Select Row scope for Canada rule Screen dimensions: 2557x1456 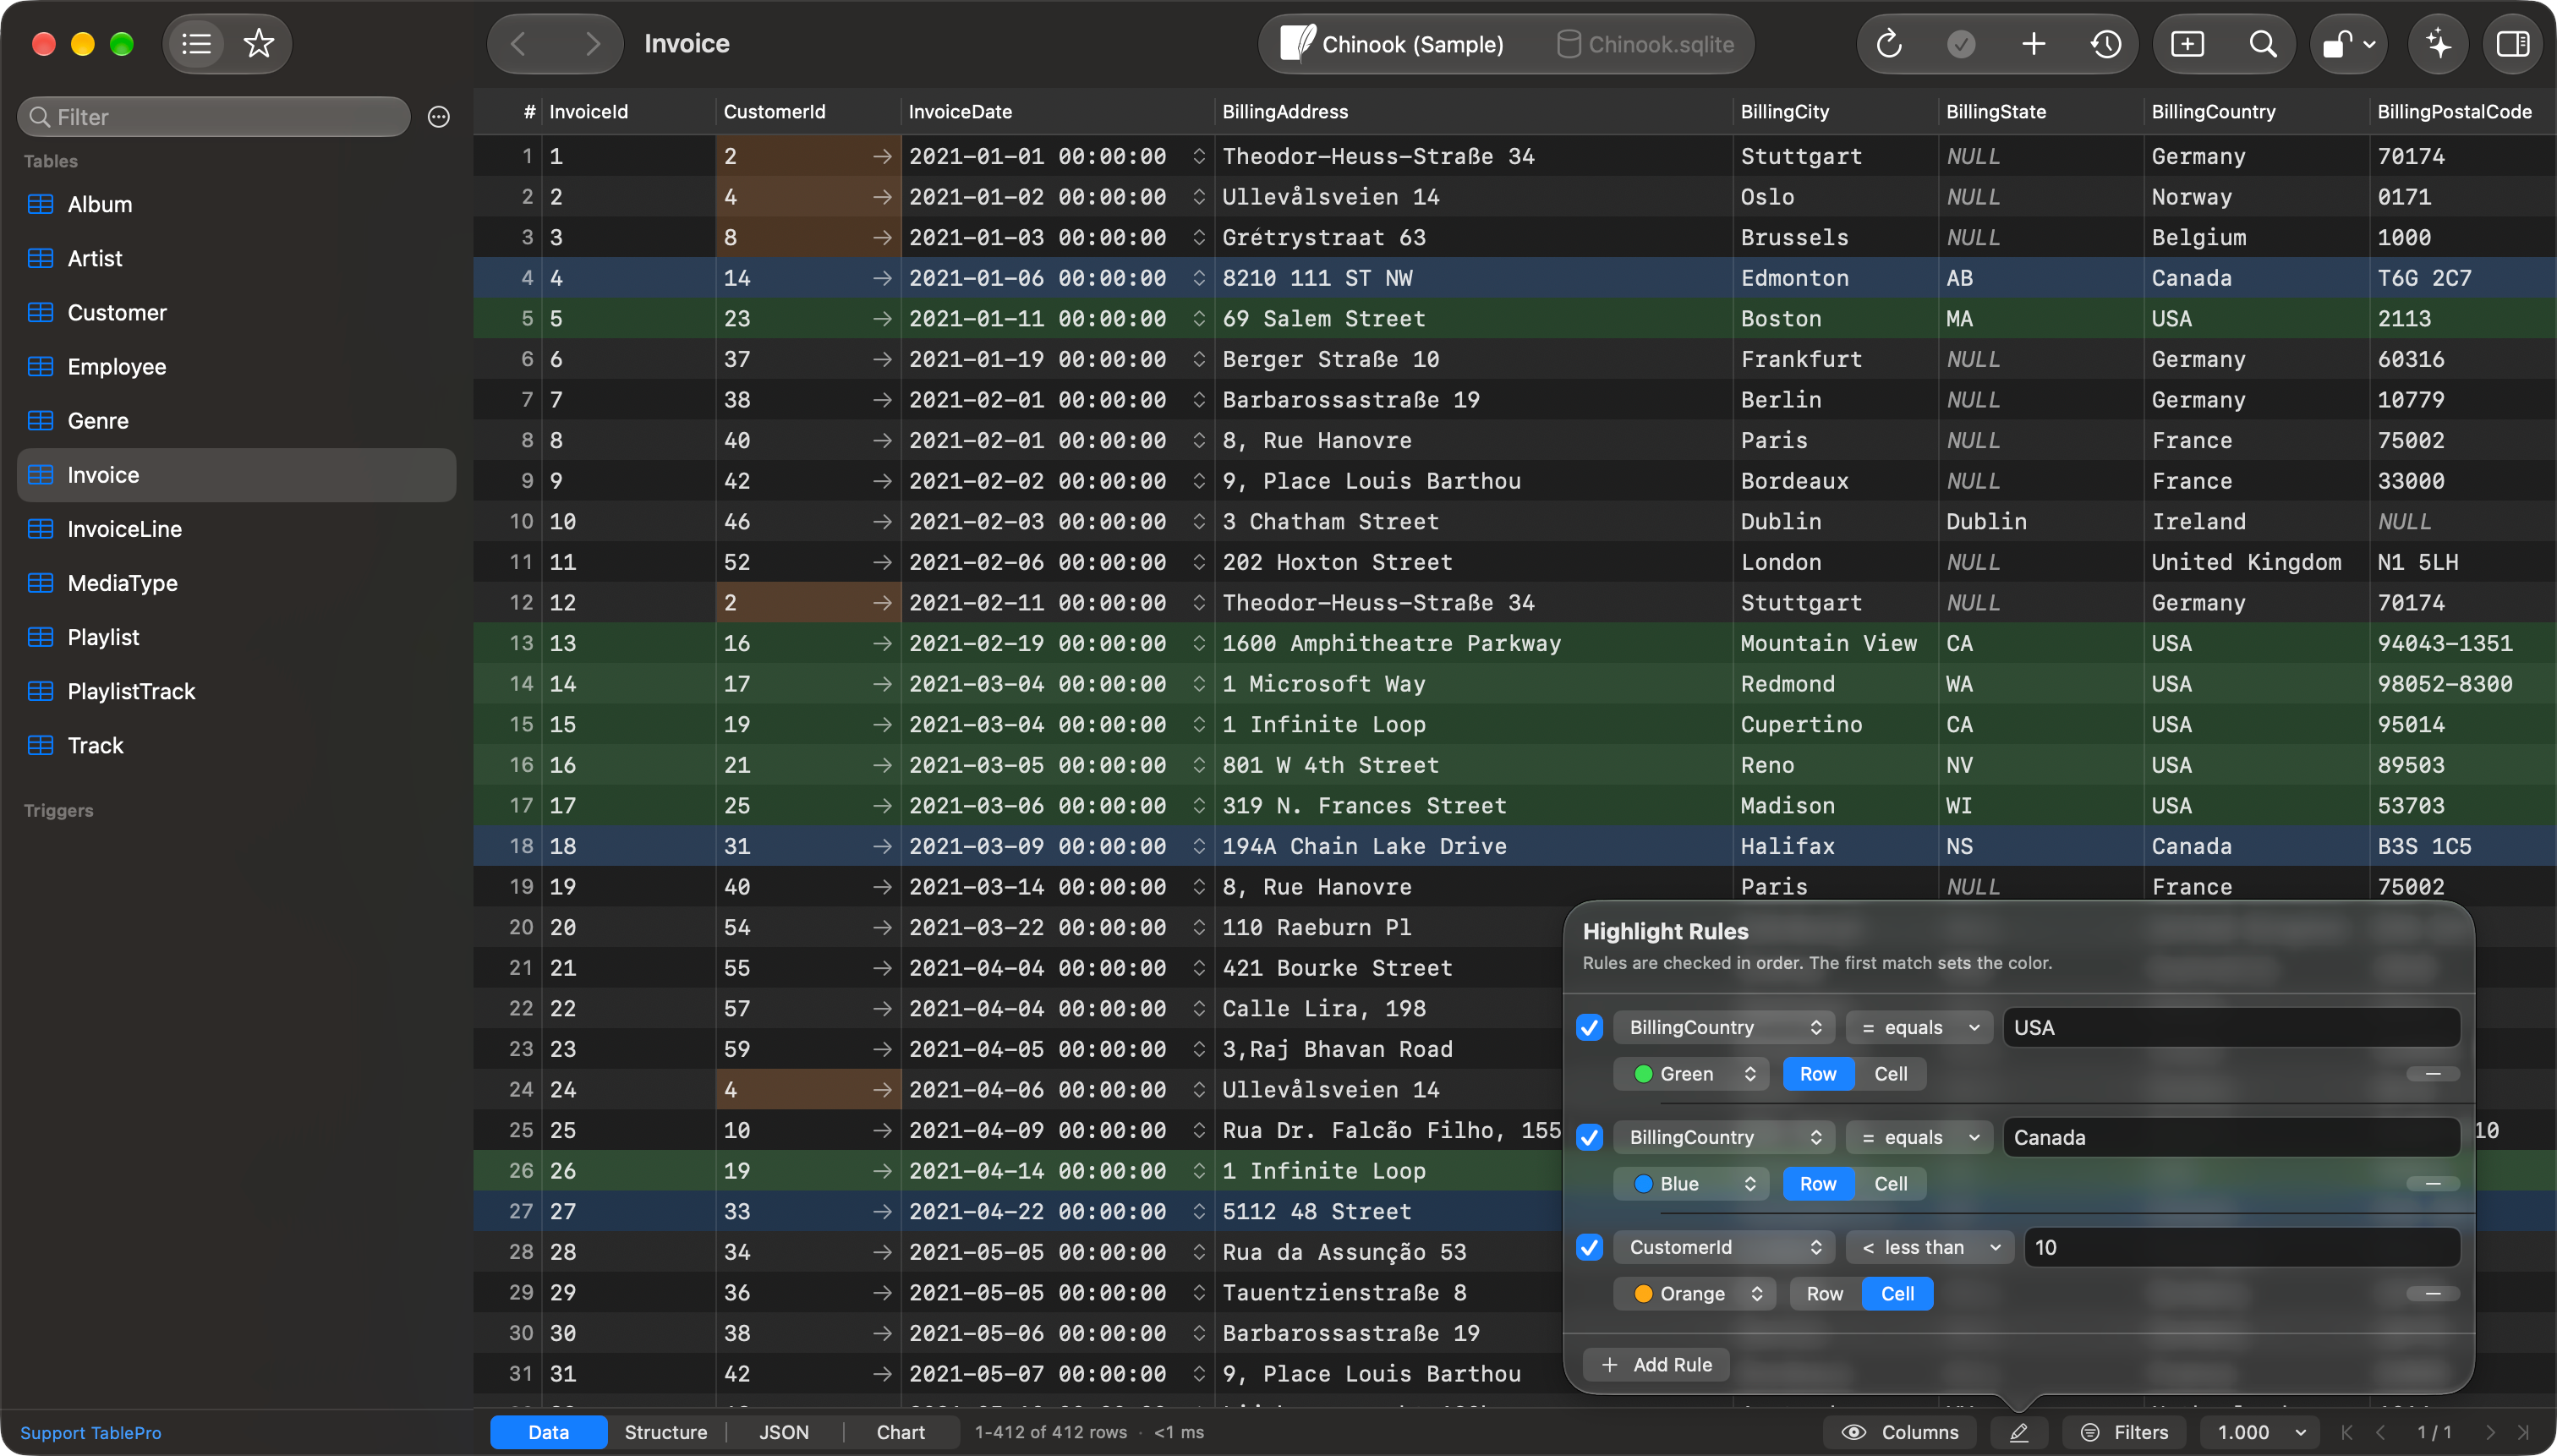pyautogui.click(x=1818, y=1184)
